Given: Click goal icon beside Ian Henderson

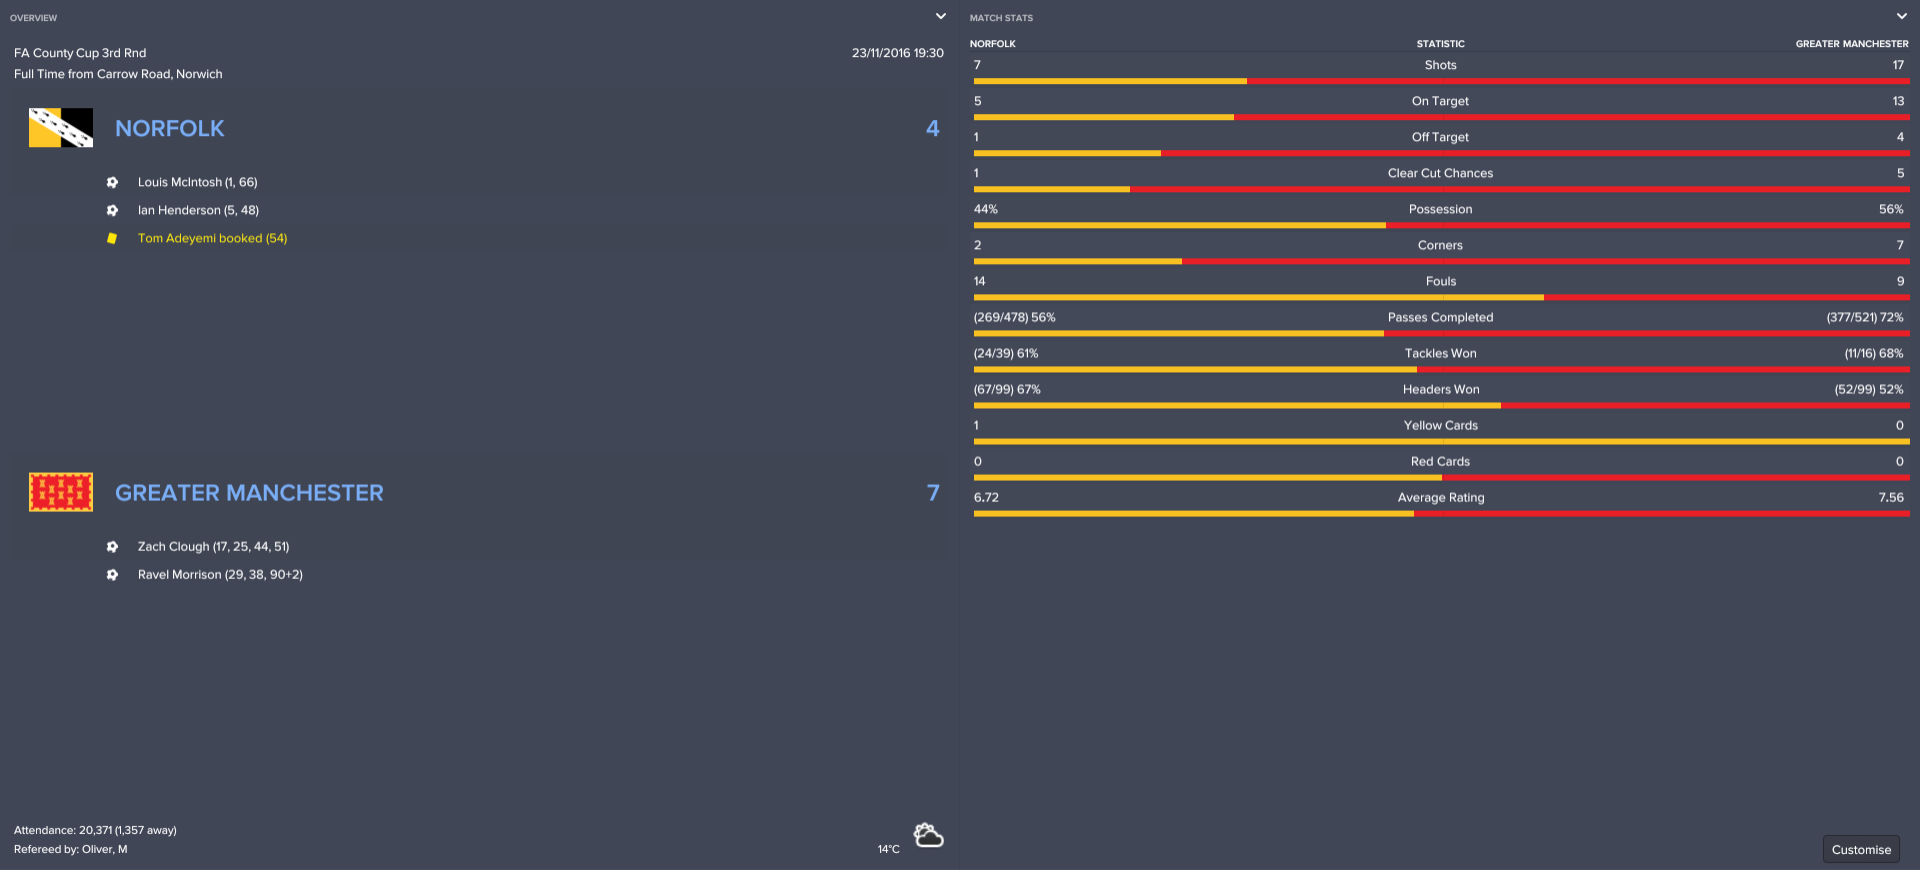Looking at the screenshot, I should (112, 210).
